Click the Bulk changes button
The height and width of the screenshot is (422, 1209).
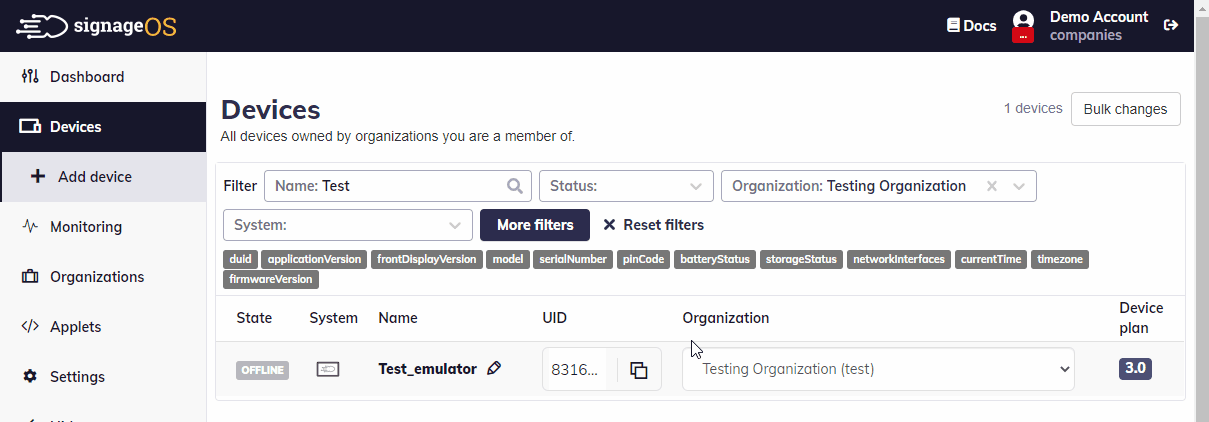1125,109
